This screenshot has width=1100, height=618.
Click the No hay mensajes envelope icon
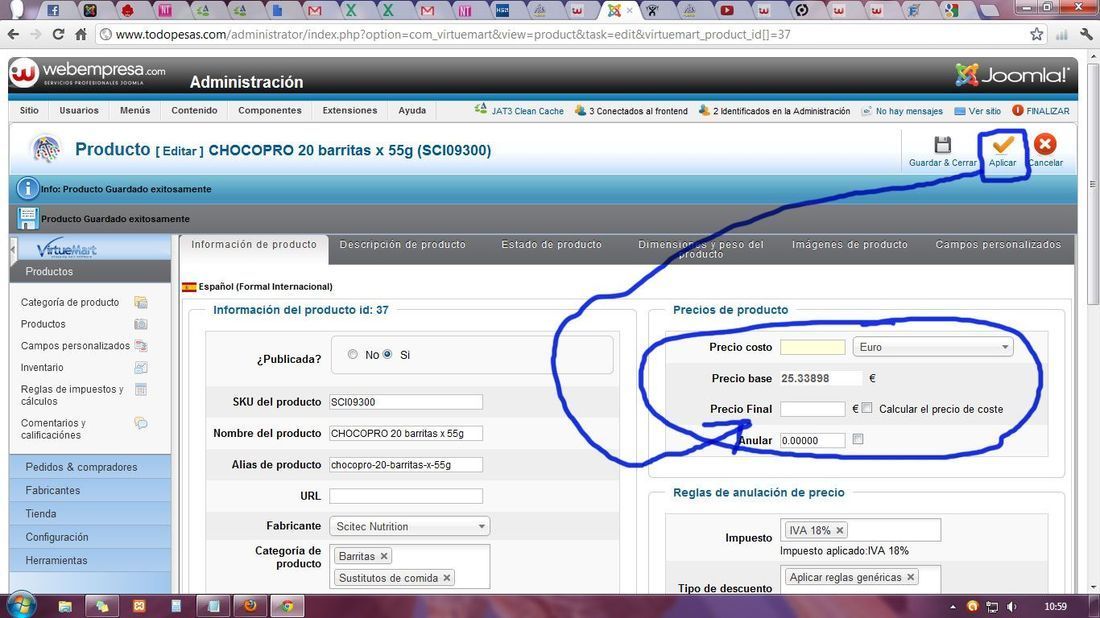(x=866, y=111)
